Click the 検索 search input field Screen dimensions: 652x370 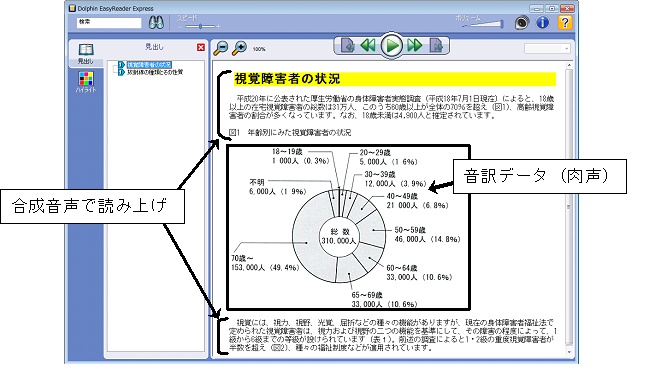109,22
